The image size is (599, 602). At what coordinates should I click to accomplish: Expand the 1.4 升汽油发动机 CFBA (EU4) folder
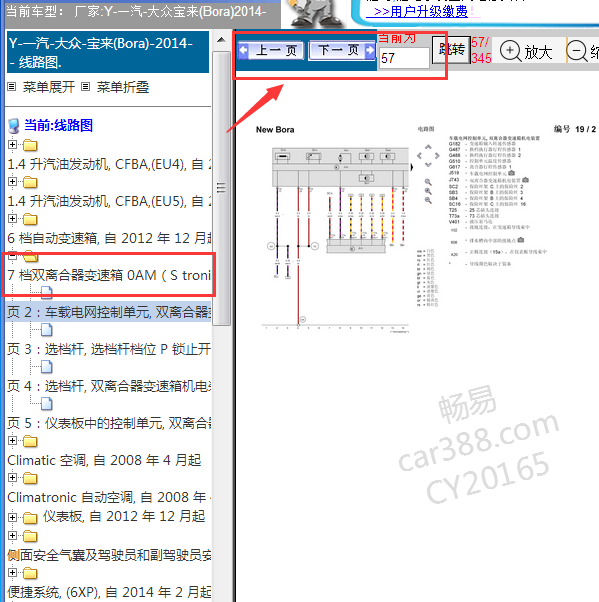tap(12, 145)
